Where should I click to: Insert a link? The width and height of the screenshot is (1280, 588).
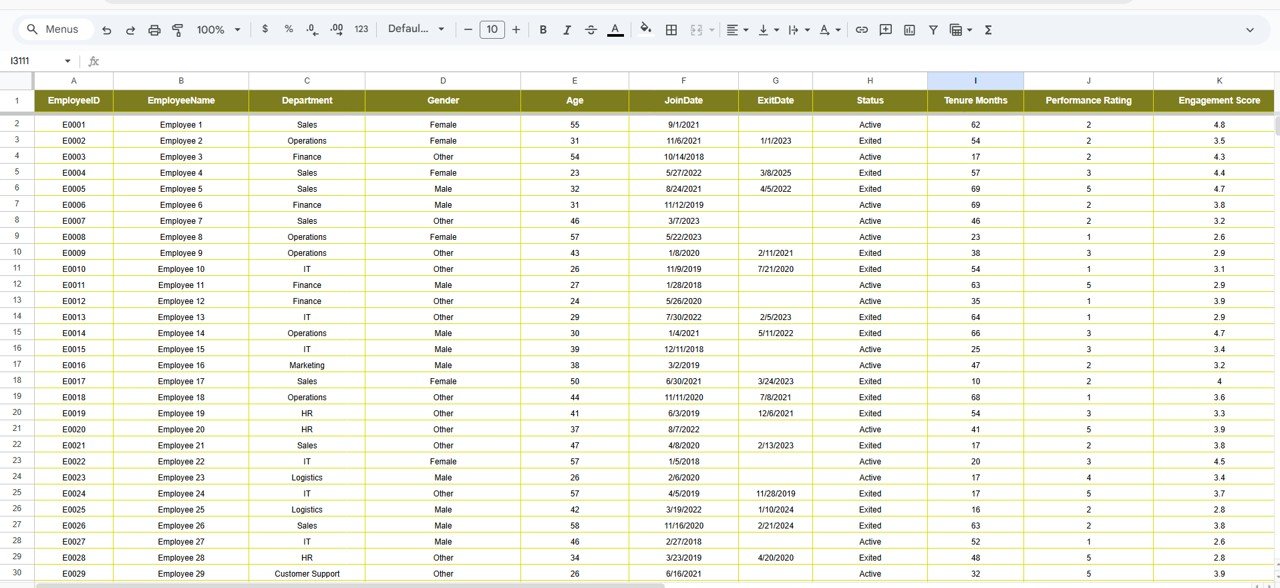(x=861, y=30)
